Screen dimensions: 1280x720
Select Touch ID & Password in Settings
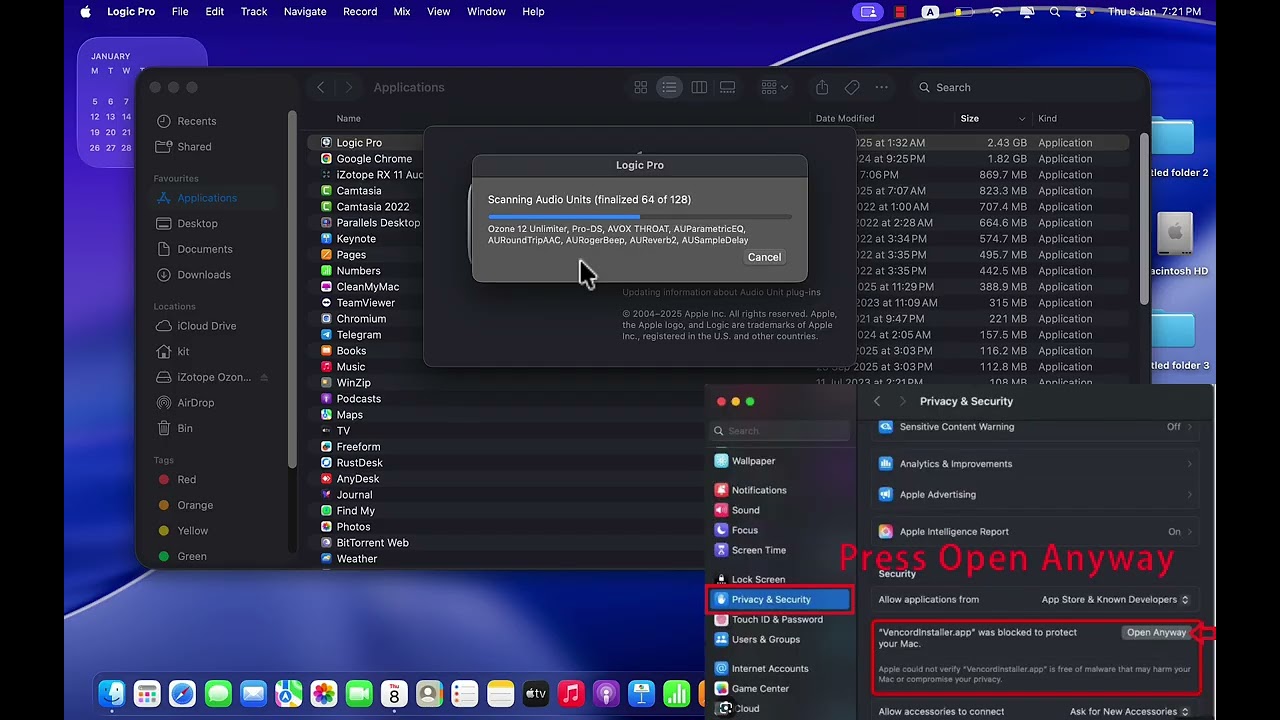pyautogui.click(x=779, y=620)
